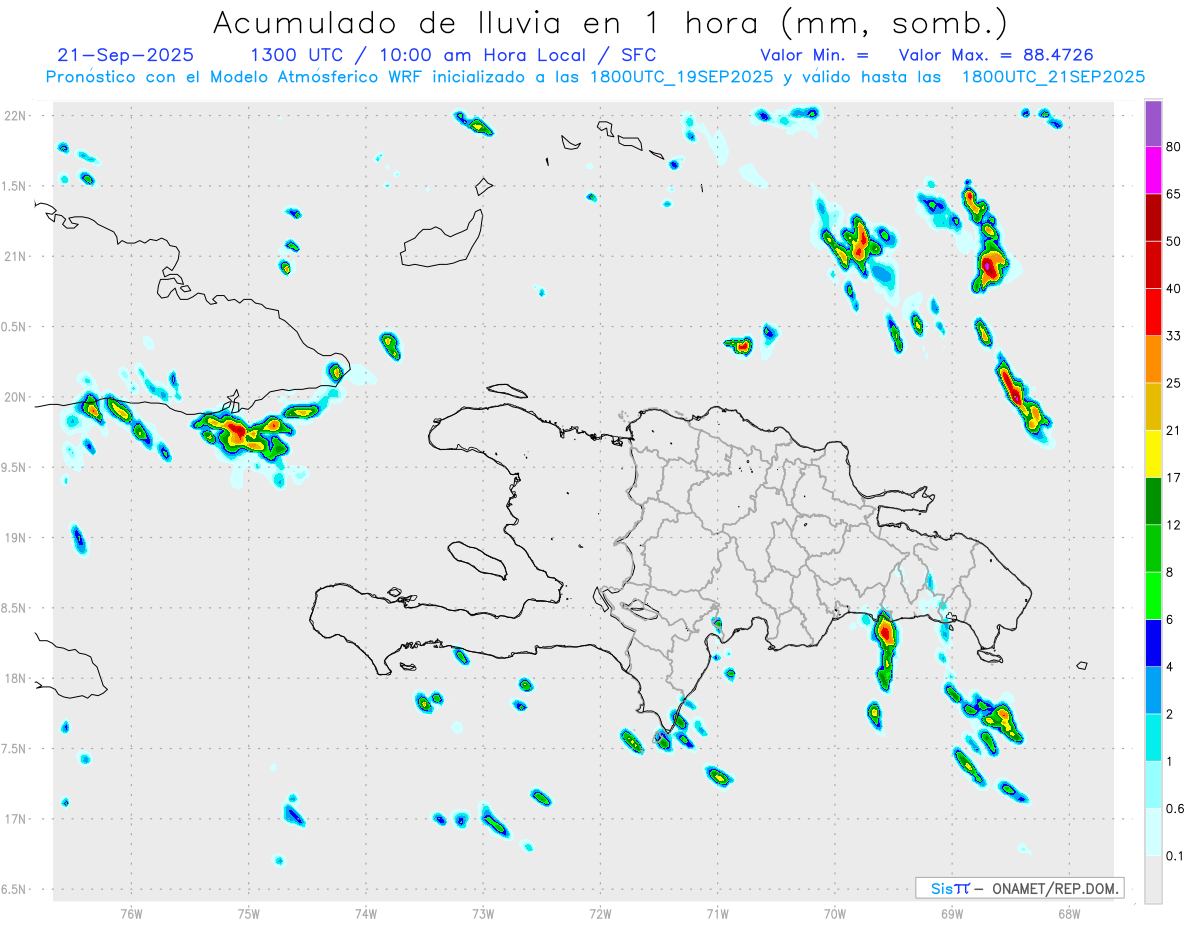Screen dimensions: 1200x927
Task: Click the '71W' longitude label
Action: 717,914
